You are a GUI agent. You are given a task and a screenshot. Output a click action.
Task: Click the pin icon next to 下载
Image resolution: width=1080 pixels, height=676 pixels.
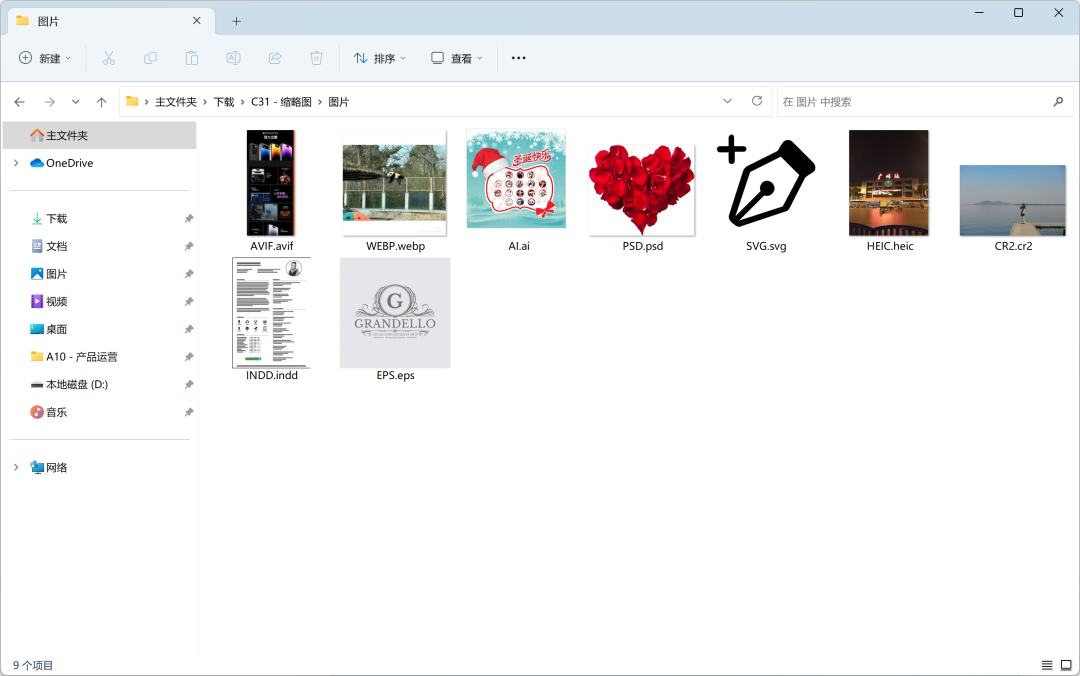pyautogui.click(x=188, y=218)
